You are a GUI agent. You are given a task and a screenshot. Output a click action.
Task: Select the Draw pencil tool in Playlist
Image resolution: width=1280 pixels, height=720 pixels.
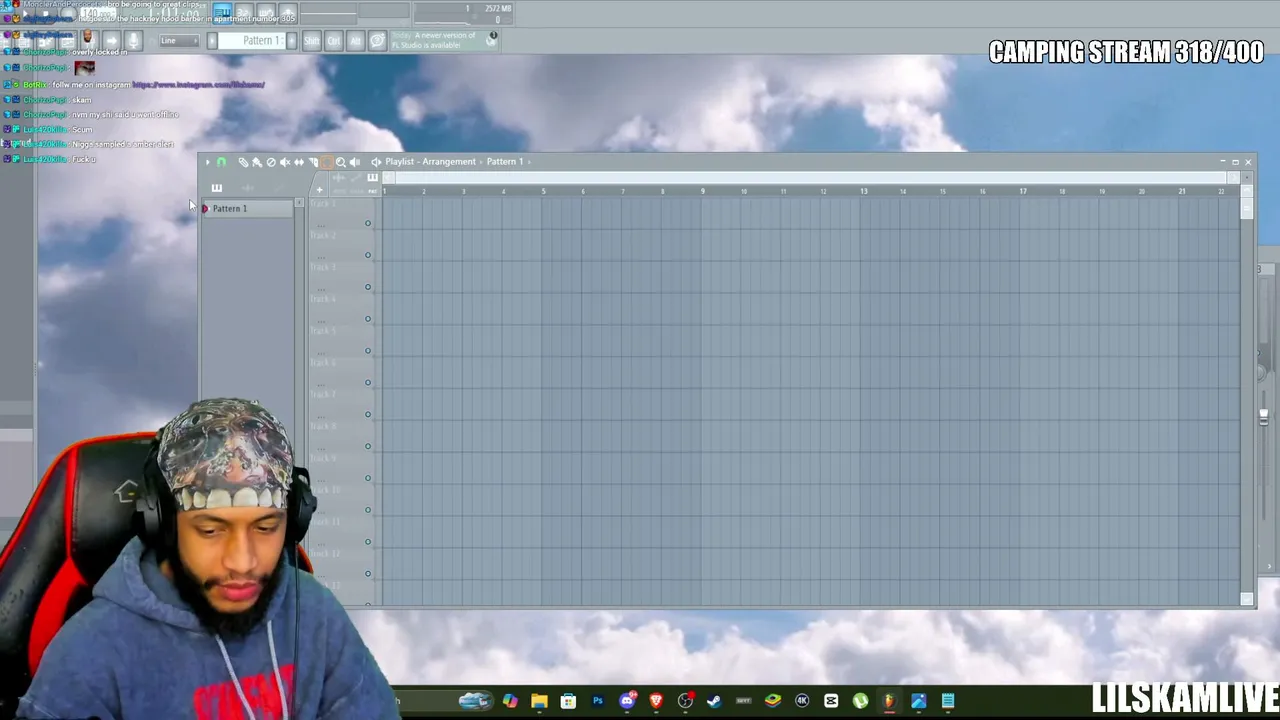pyautogui.click(x=243, y=162)
